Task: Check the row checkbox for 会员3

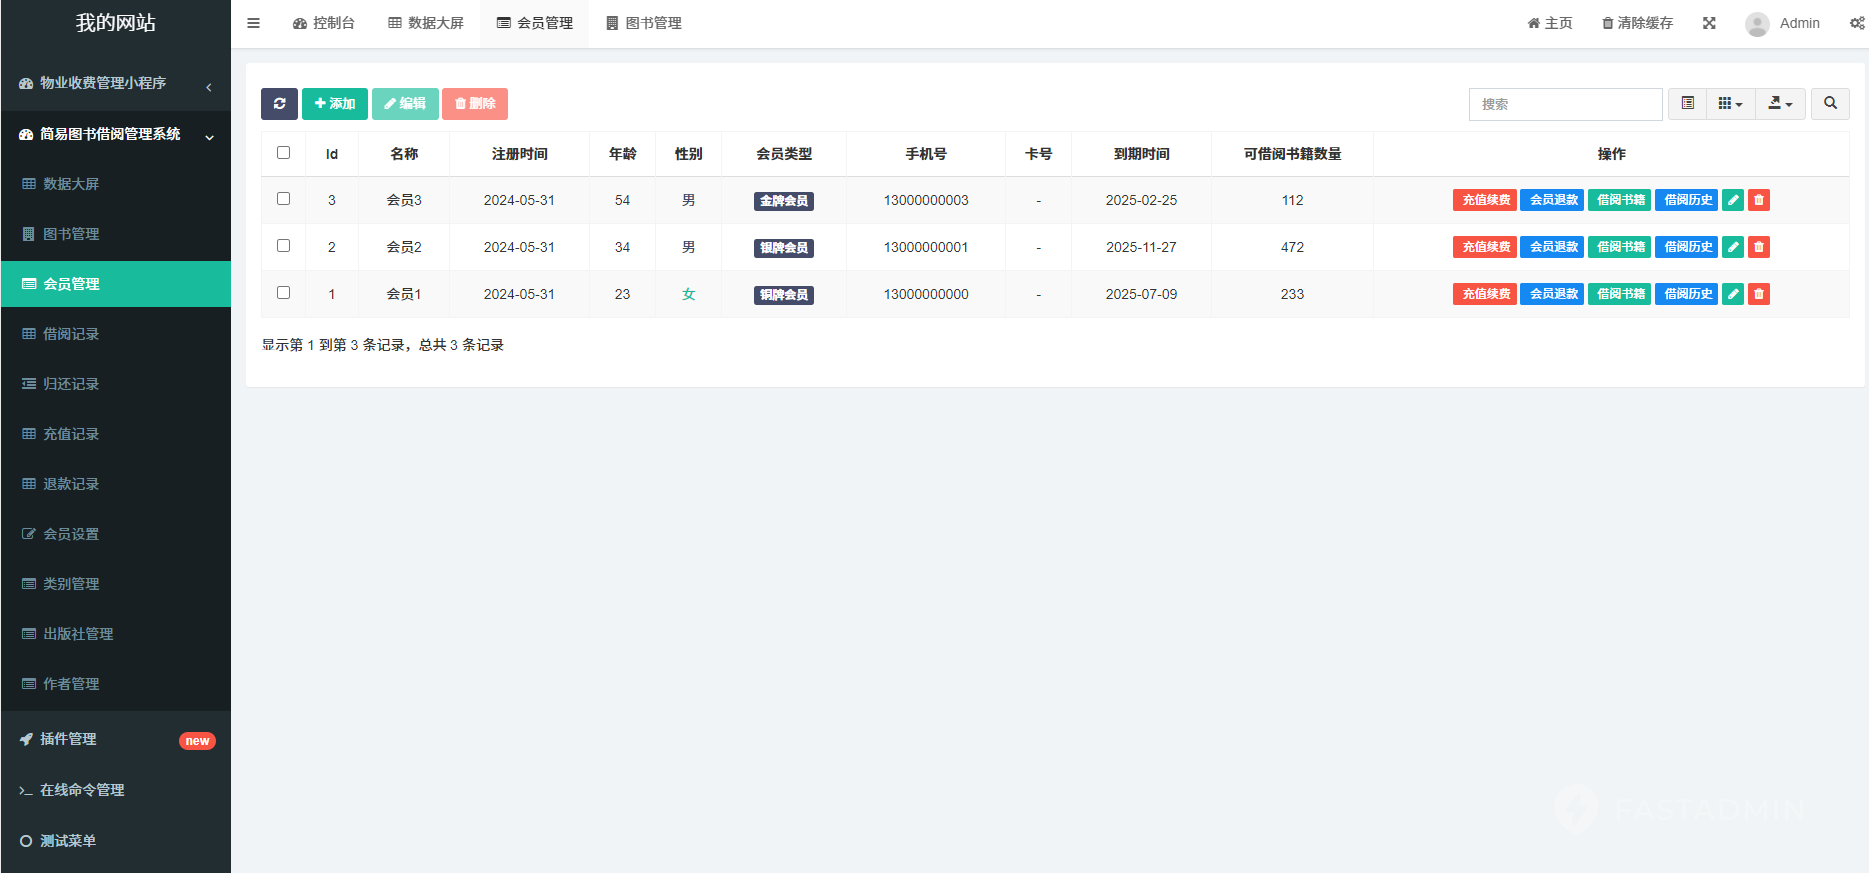Action: pos(284,199)
